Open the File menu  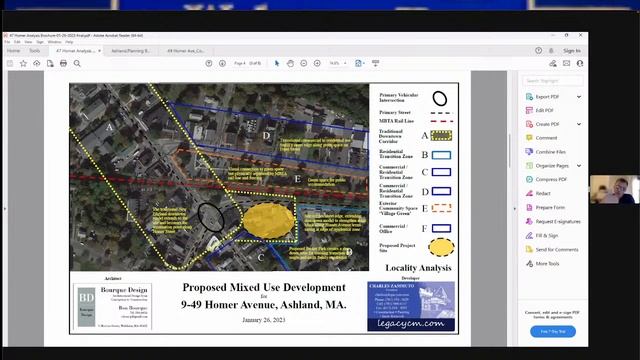coord(7,42)
